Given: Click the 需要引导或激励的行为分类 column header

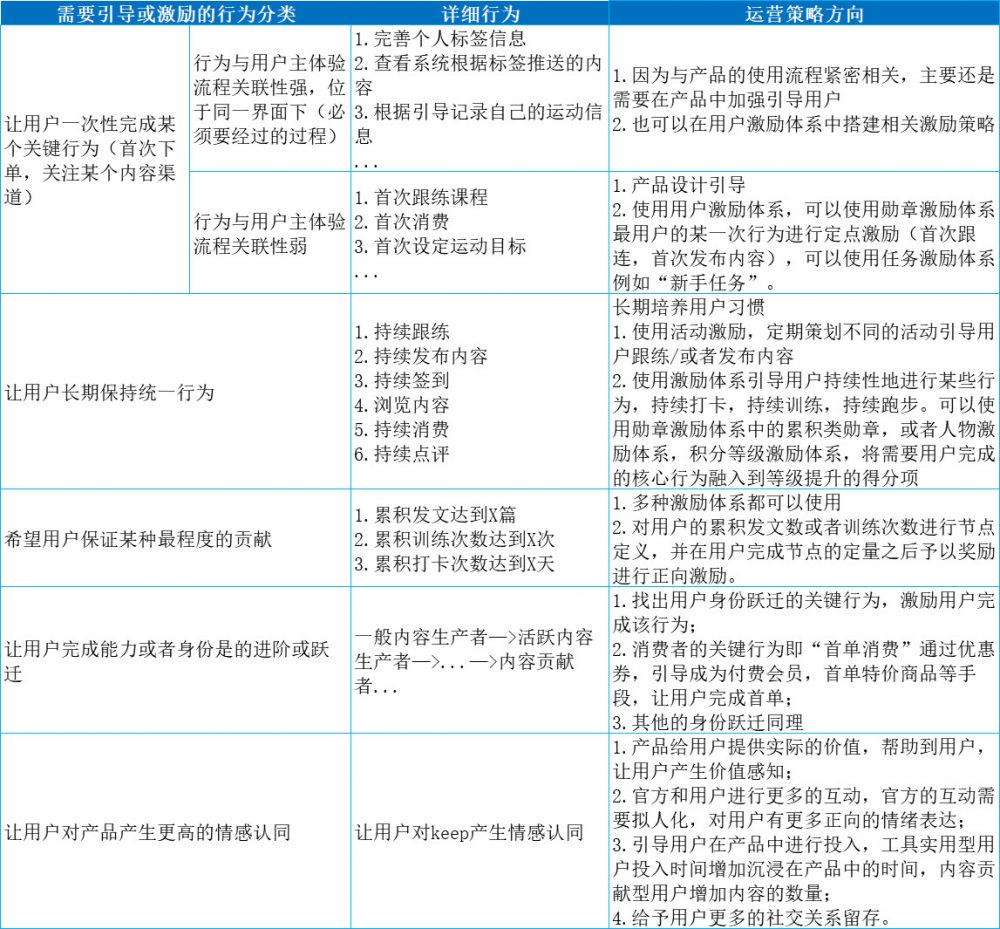Looking at the screenshot, I should (x=175, y=12).
